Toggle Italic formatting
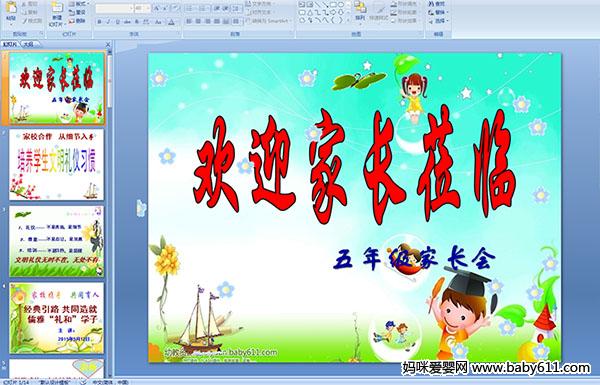 pos(108,22)
